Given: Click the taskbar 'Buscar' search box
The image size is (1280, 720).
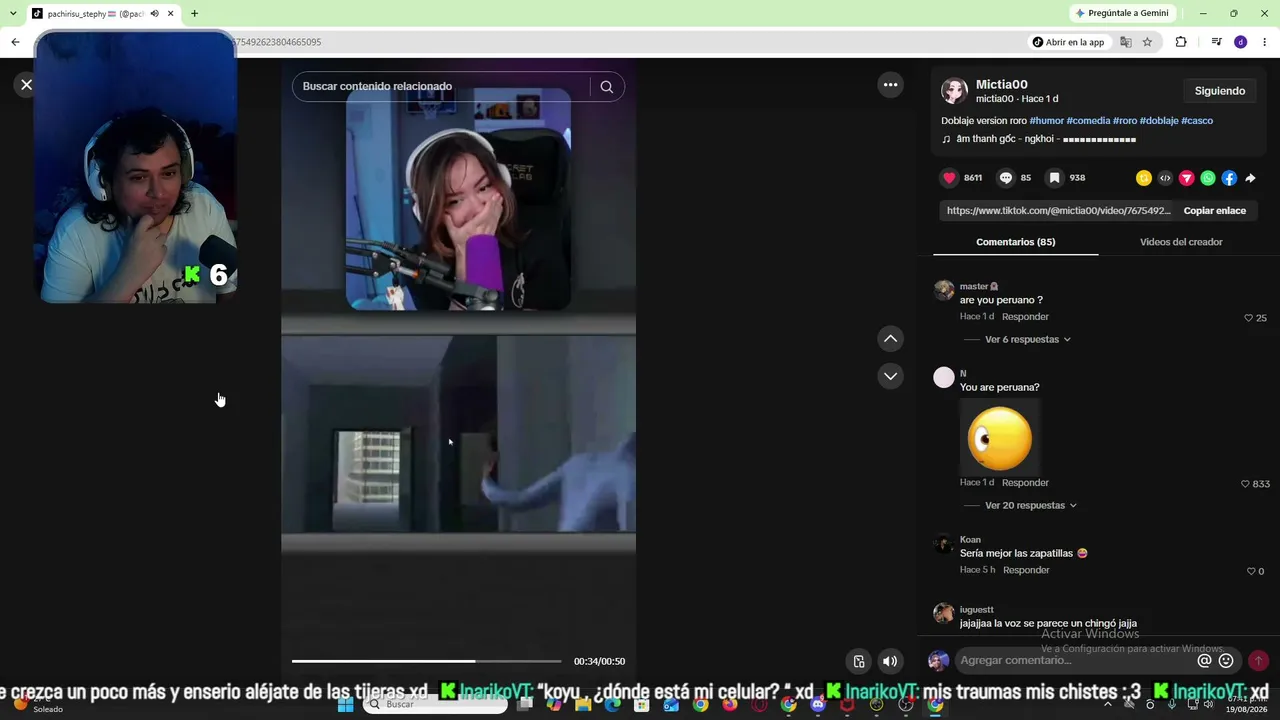Looking at the screenshot, I should (x=435, y=704).
